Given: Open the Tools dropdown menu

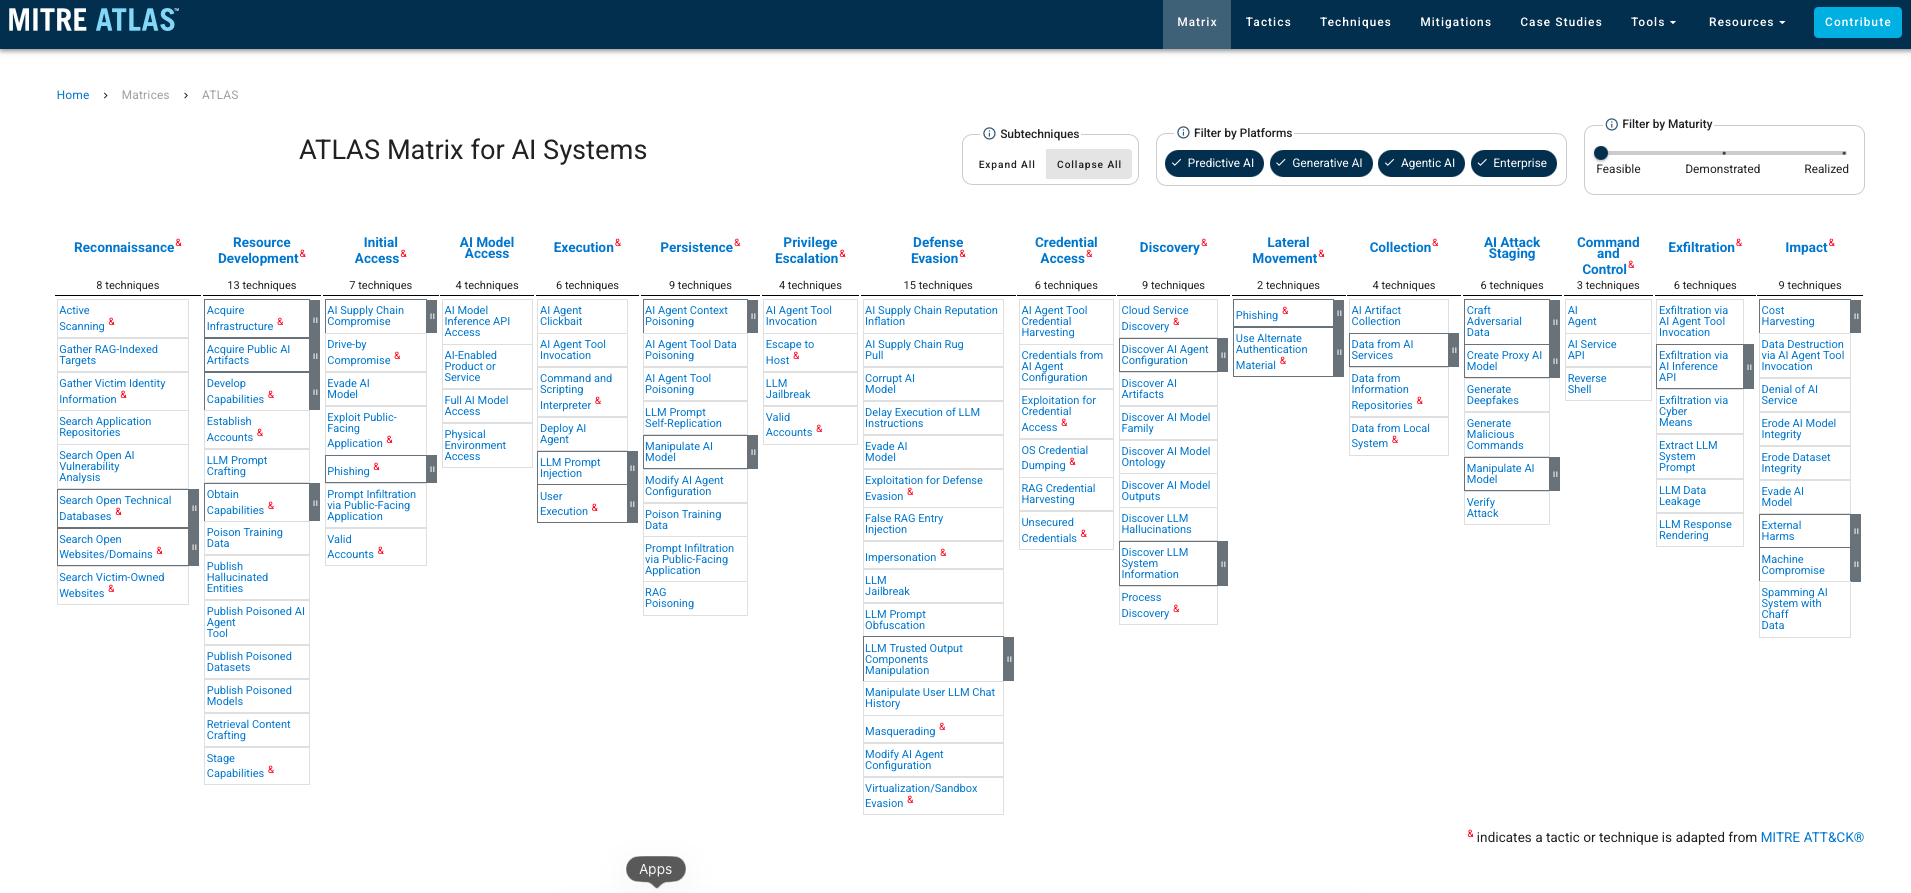Looking at the screenshot, I should [1653, 22].
